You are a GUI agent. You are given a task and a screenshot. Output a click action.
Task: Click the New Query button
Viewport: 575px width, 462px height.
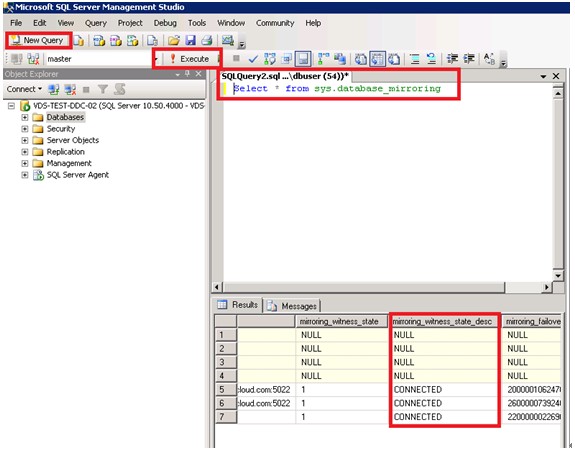(38, 40)
